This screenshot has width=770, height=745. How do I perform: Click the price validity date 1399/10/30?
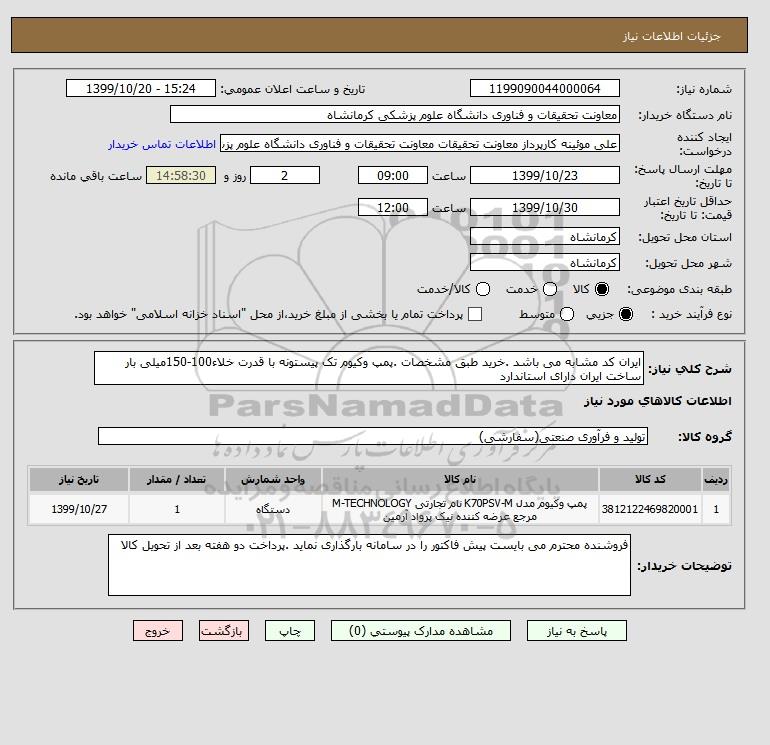(545, 207)
